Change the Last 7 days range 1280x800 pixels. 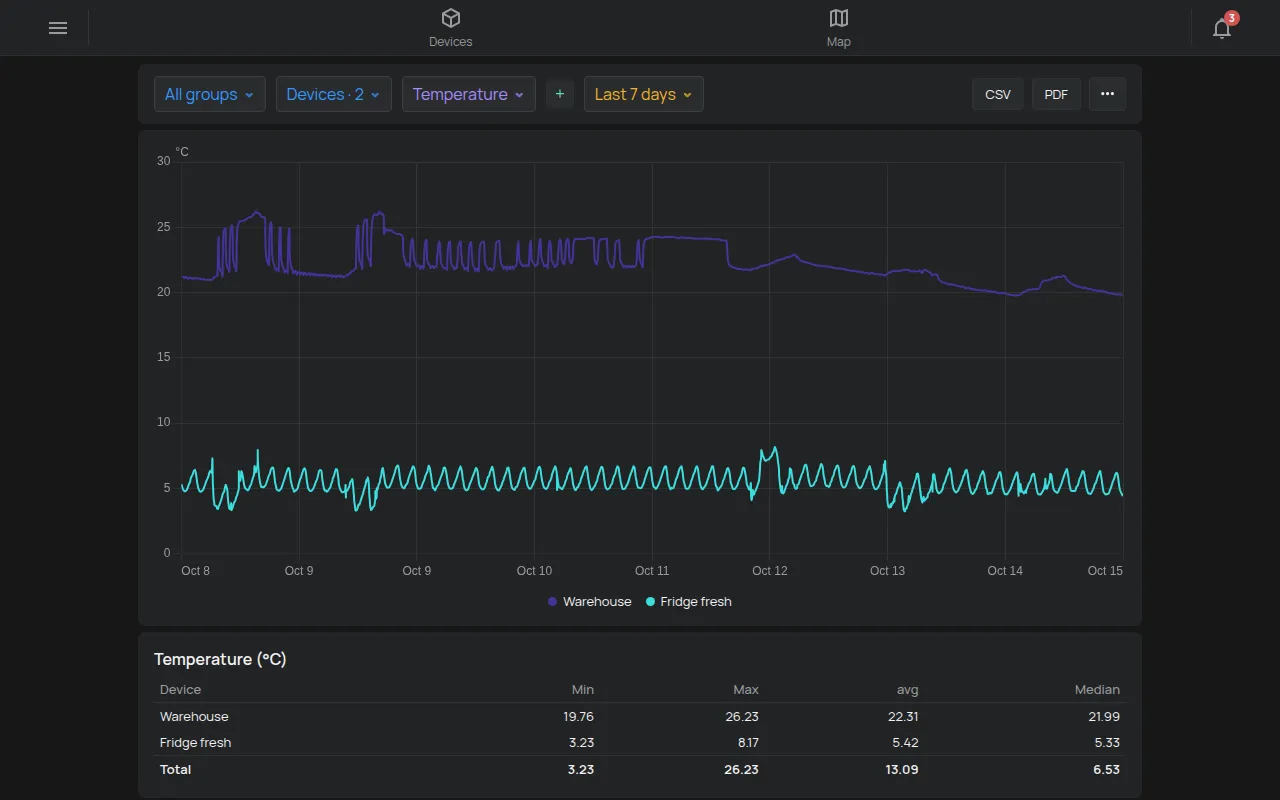pyautogui.click(x=644, y=94)
